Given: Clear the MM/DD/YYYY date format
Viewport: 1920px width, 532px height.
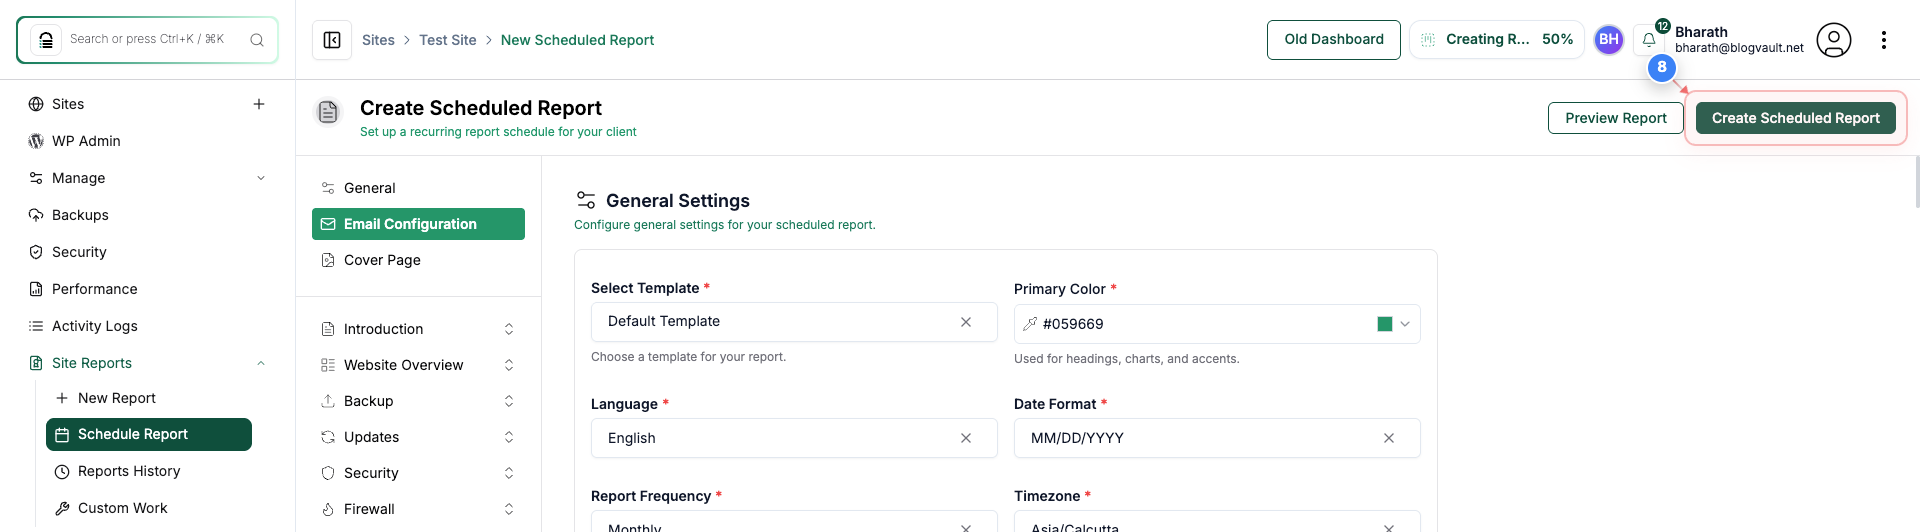Looking at the screenshot, I should pyautogui.click(x=1389, y=438).
